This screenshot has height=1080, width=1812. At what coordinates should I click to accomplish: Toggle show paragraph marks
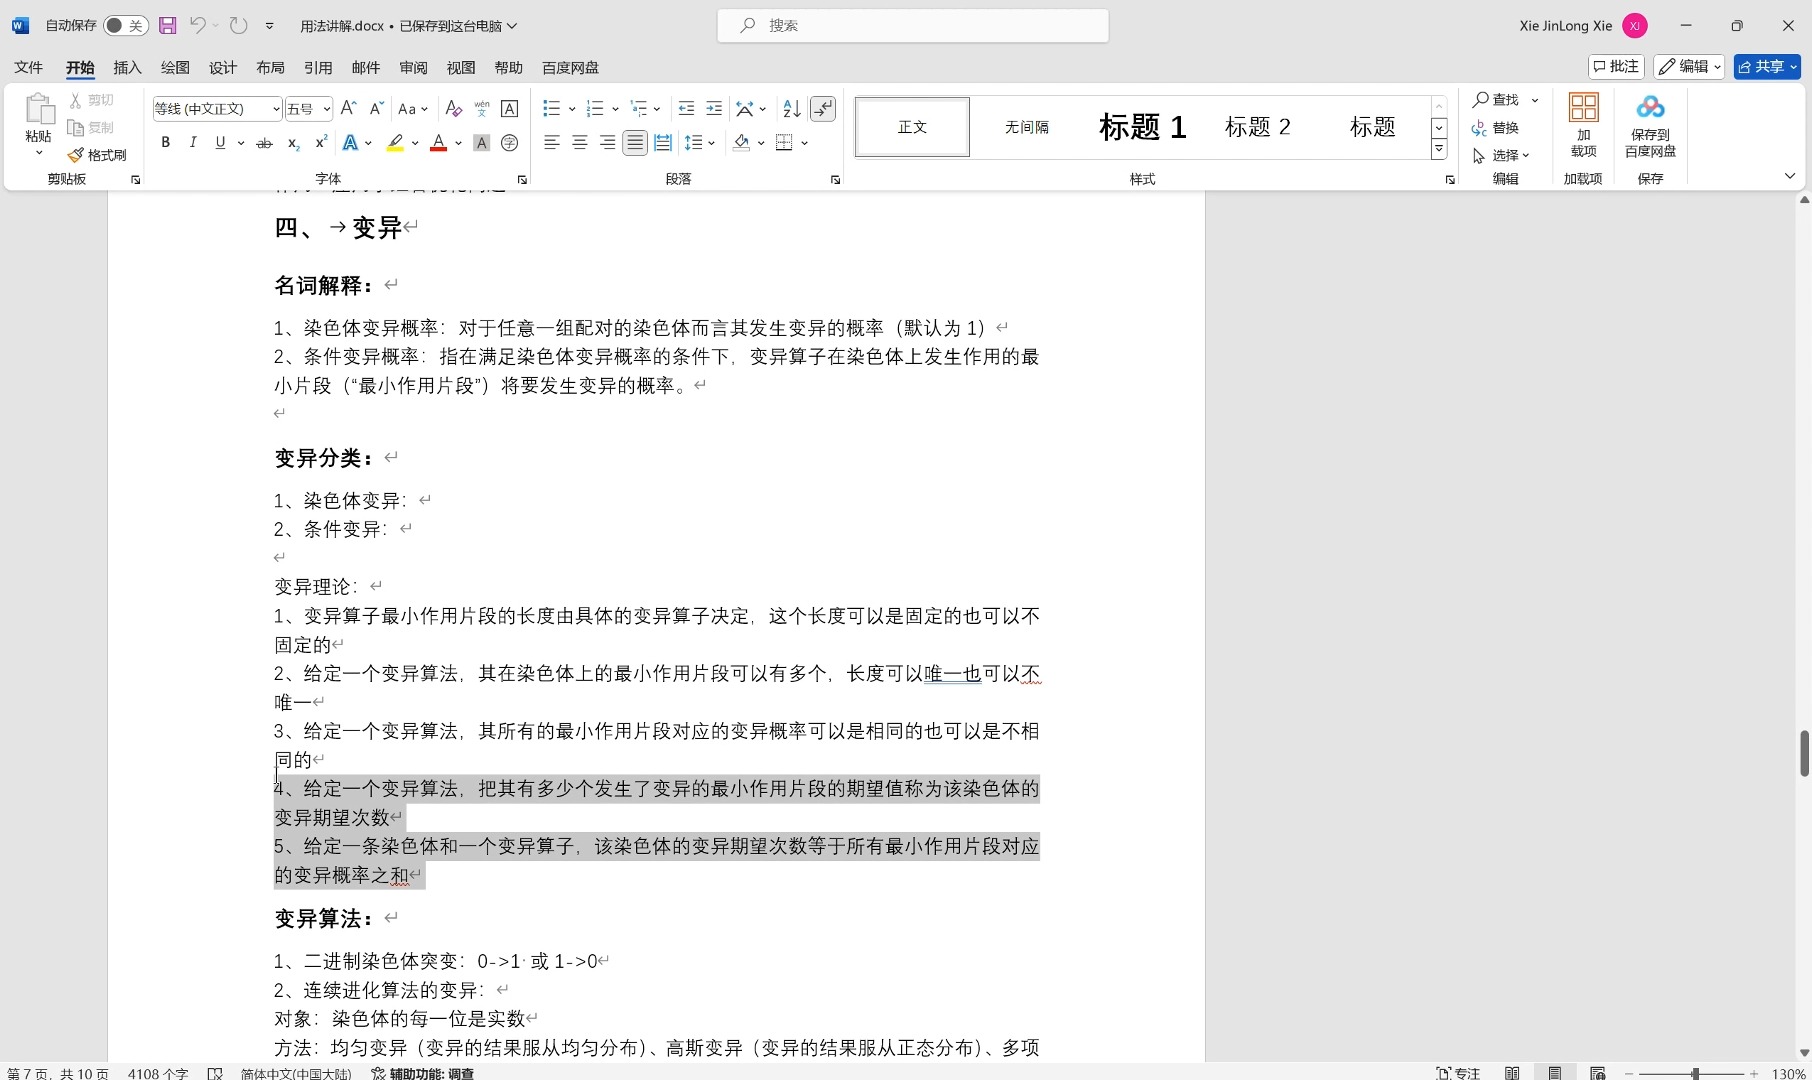(x=823, y=108)
